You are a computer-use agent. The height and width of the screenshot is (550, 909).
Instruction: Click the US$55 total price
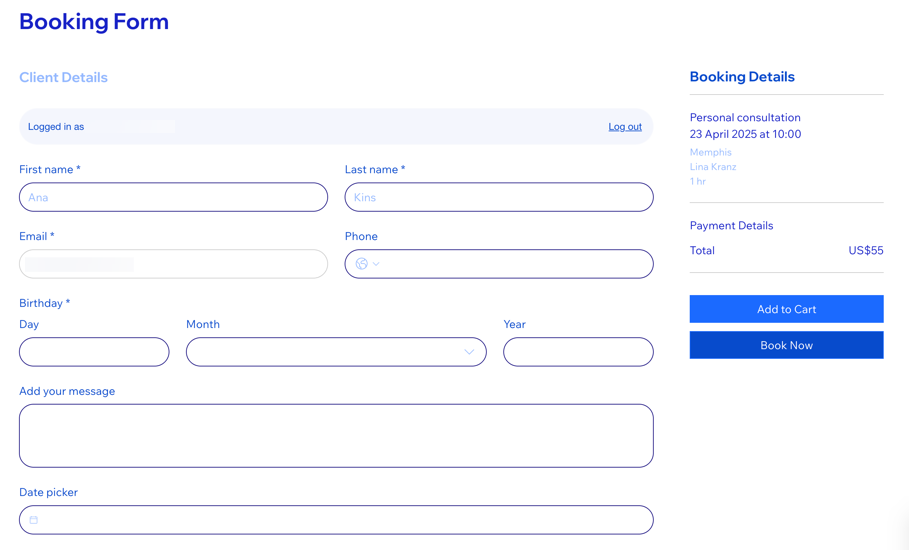click(x=865, y=251)
